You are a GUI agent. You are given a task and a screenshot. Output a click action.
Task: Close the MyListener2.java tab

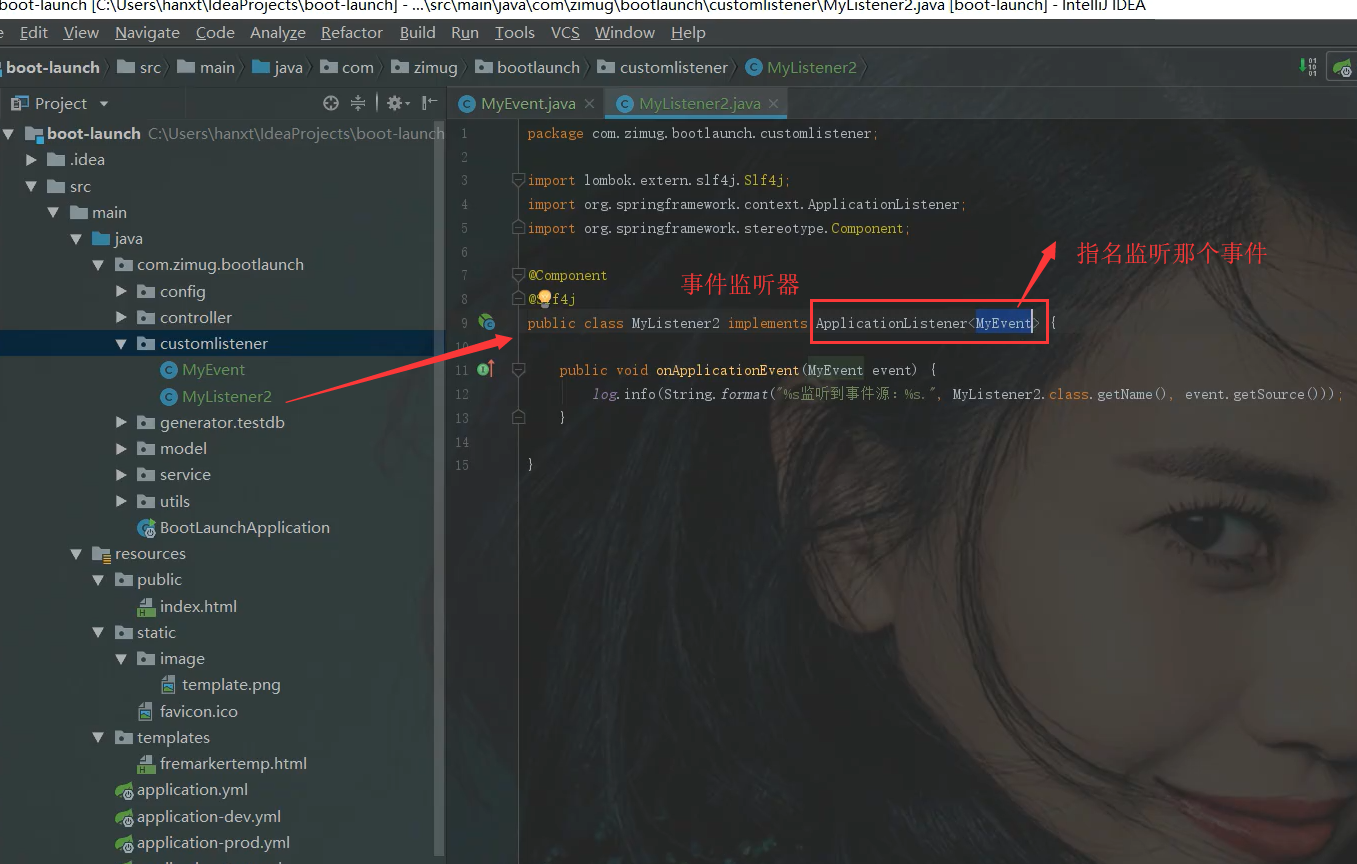click(773, 103)
